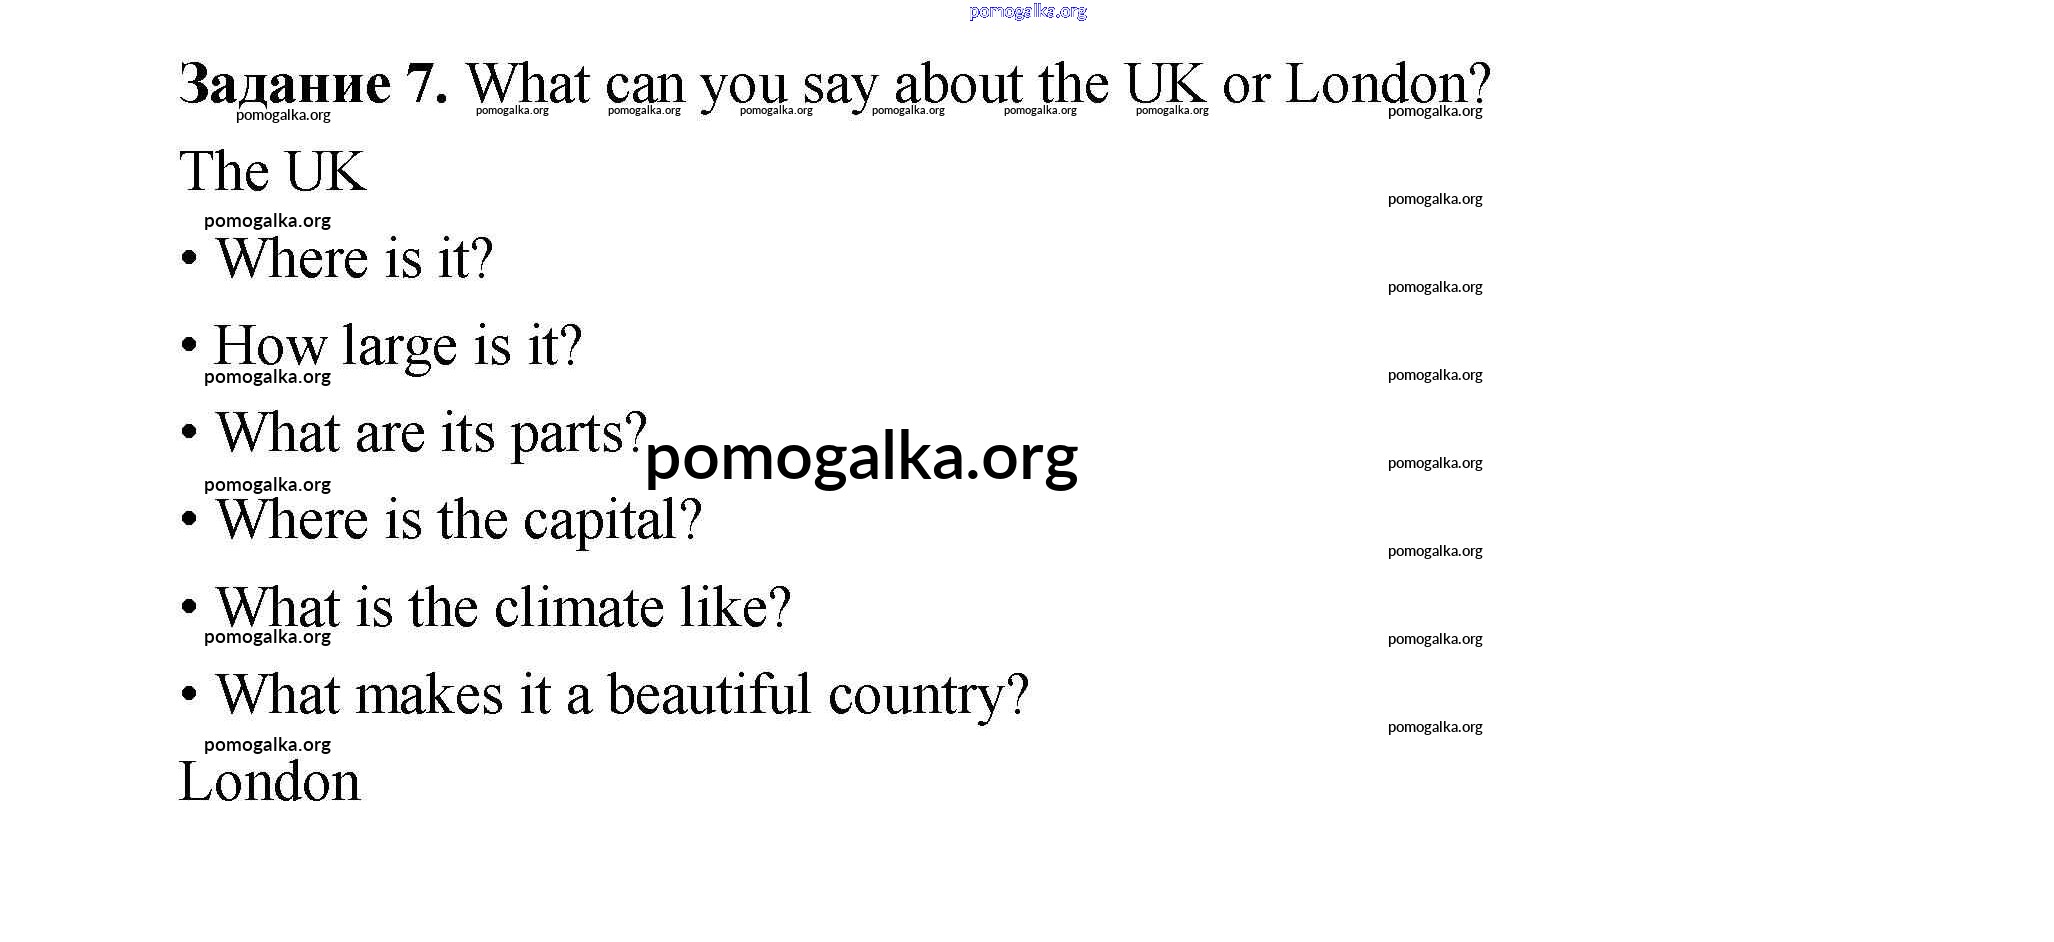The image size is (2054, 942).
Task: Click the bullet before "Where is it?"
Action: point(189,259)
